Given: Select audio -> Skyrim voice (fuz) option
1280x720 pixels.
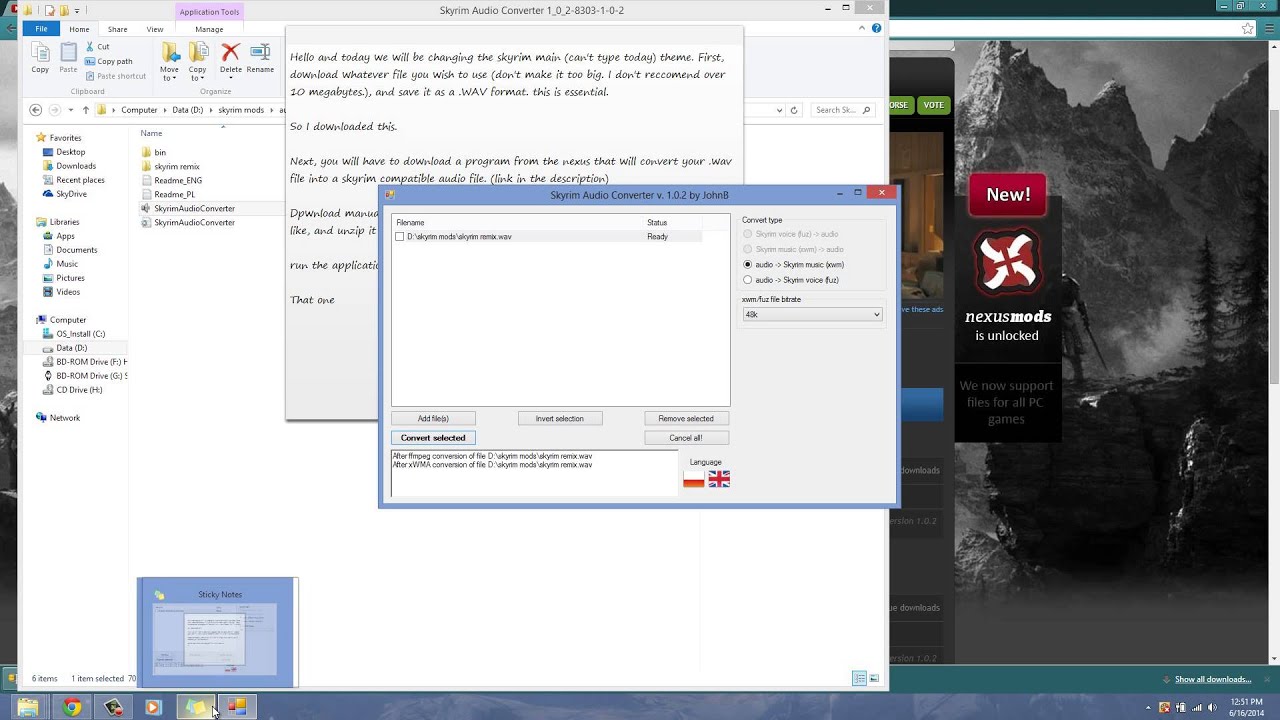Looking at the screenshot, I should click(x=791, y=280).
